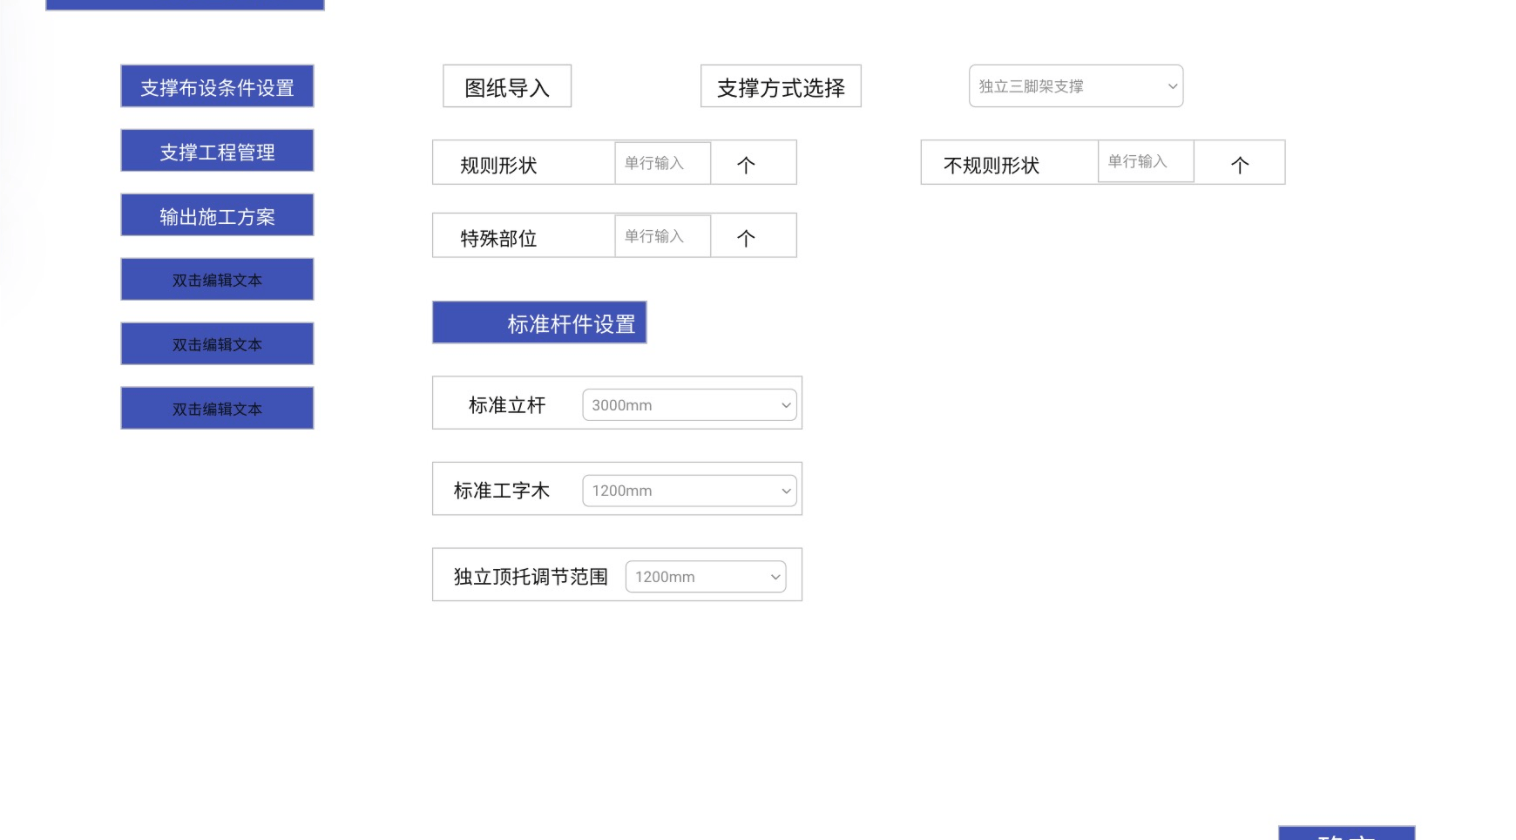Click the 标准立杆 label
Image resolution: width=1516 pixels, height=840 pixels.
pos(507,405)
